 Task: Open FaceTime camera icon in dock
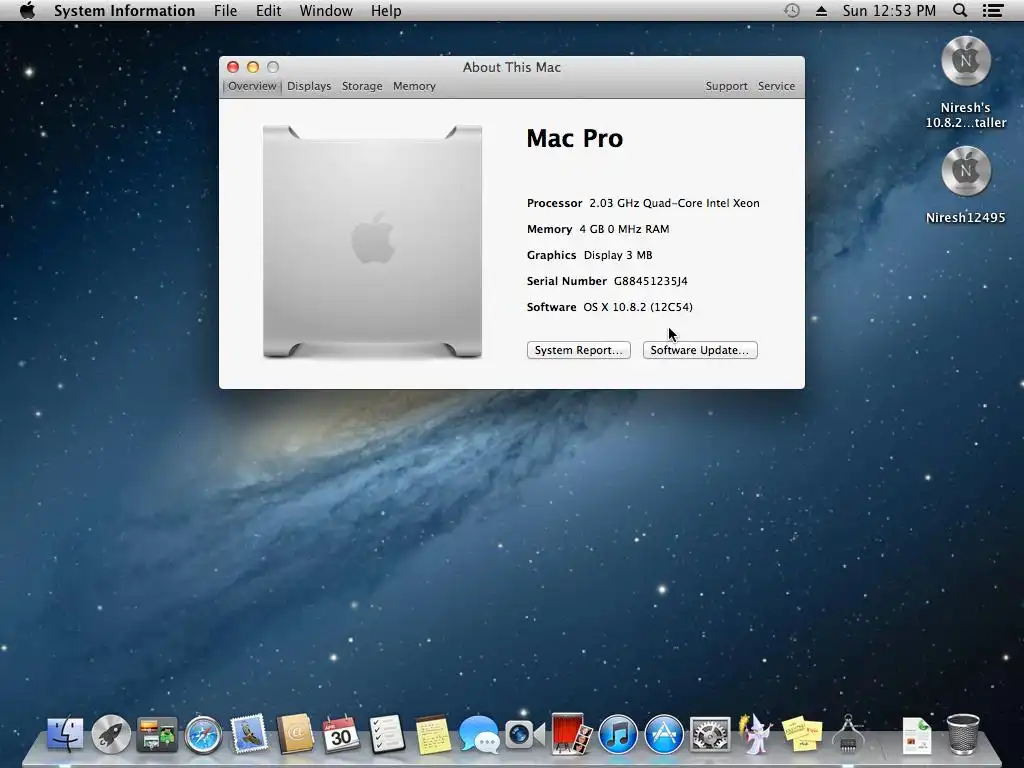coord(524,734)
